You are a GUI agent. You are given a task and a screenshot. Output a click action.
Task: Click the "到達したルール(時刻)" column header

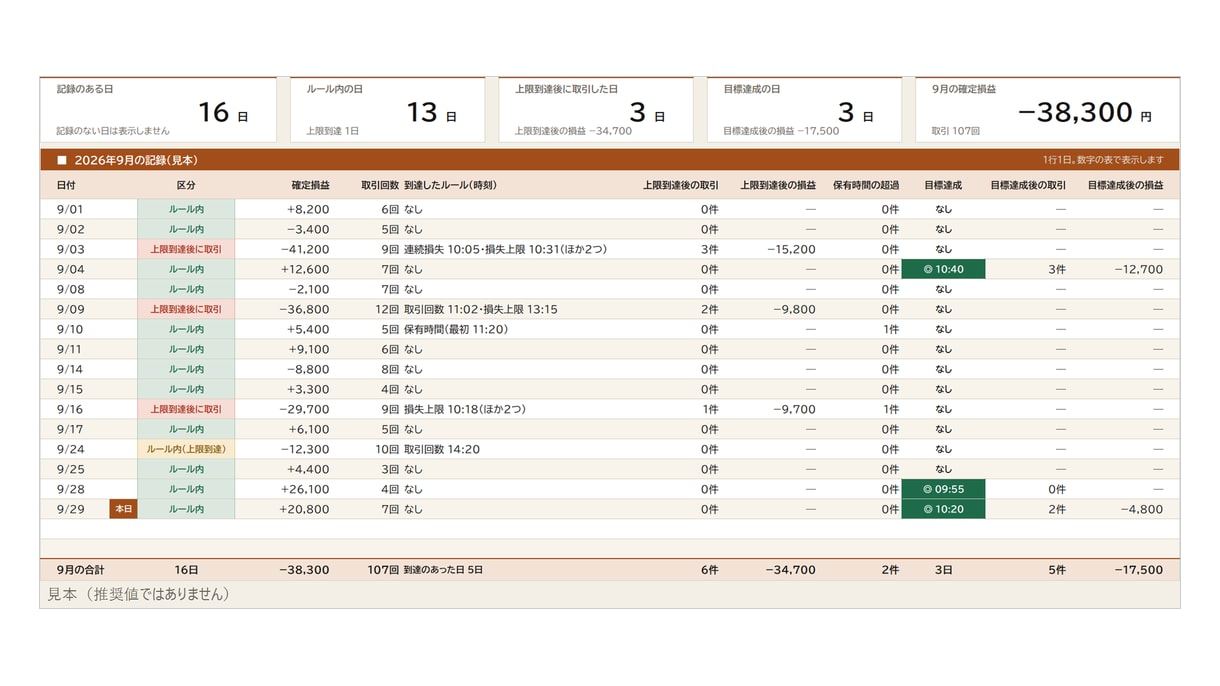click(x=450, y=185)
